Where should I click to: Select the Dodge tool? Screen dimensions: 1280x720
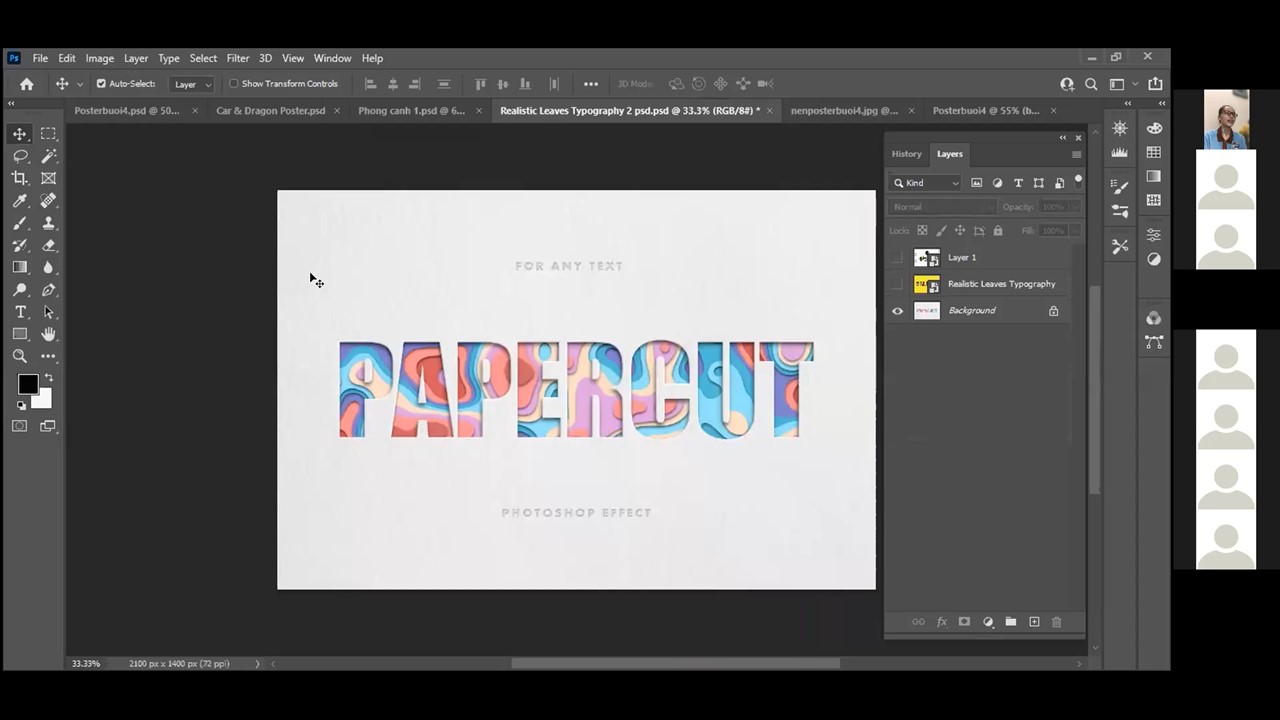point(20,290)
